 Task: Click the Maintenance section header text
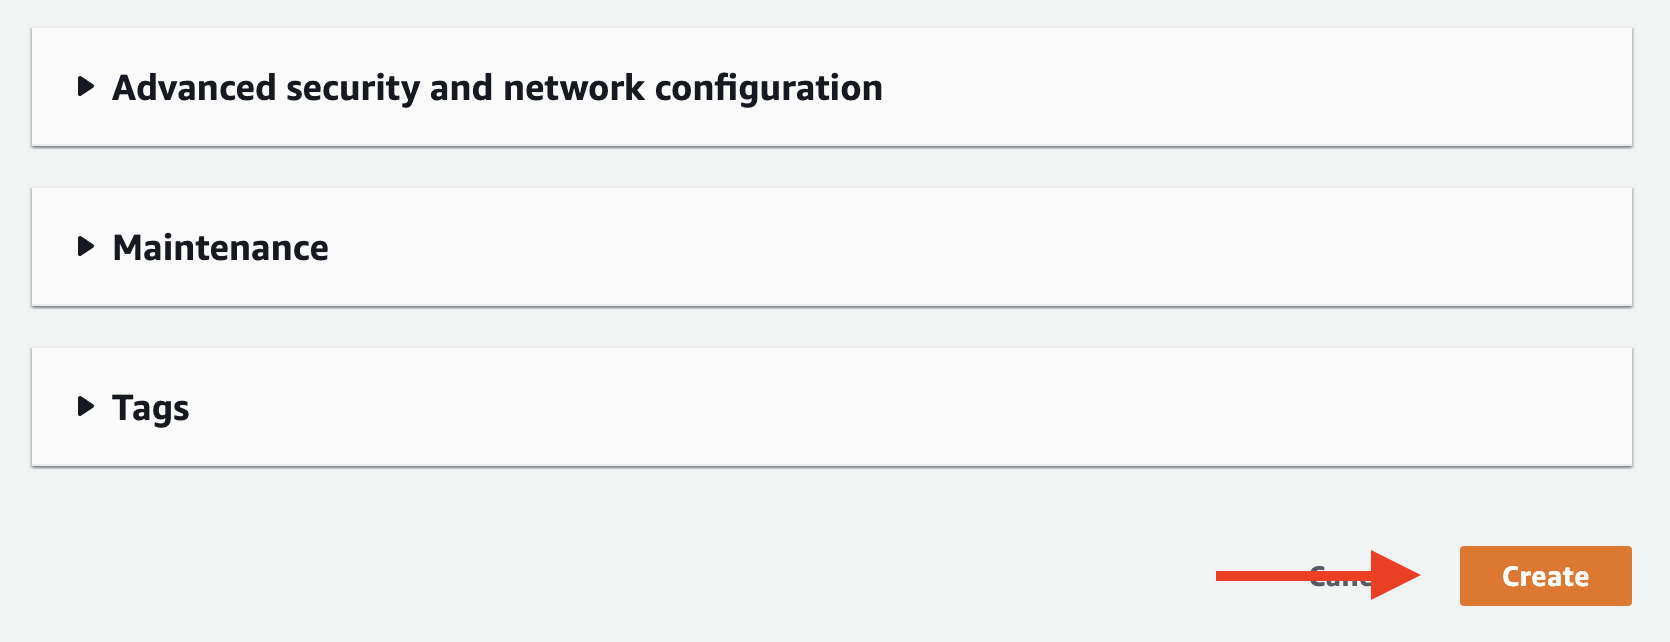click(x=221, y=247)
